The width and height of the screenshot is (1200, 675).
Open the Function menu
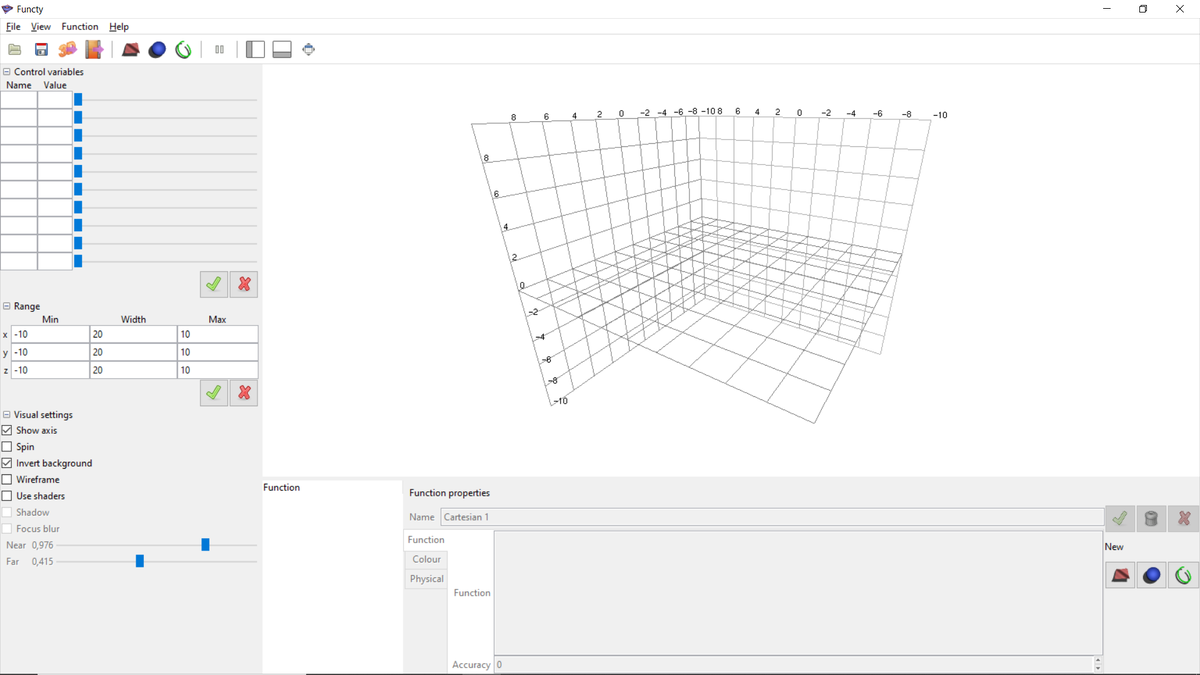80,27
